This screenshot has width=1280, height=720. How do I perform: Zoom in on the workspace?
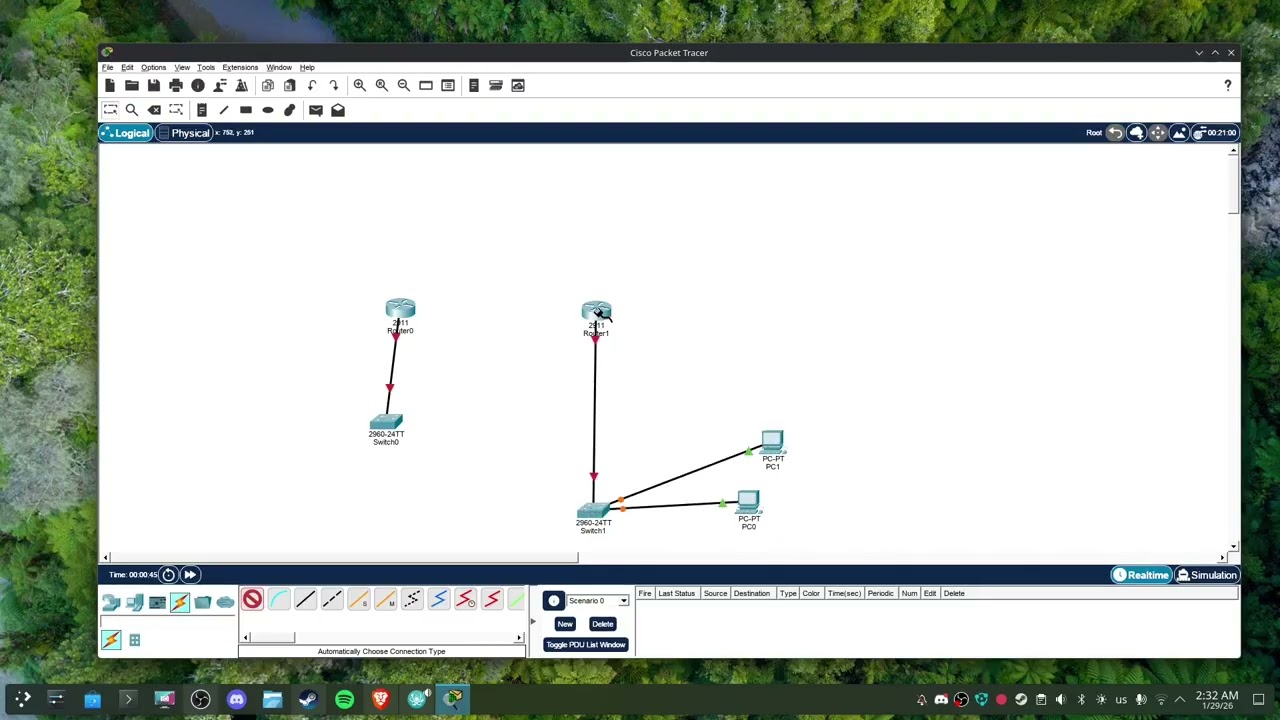coord(360,86)
